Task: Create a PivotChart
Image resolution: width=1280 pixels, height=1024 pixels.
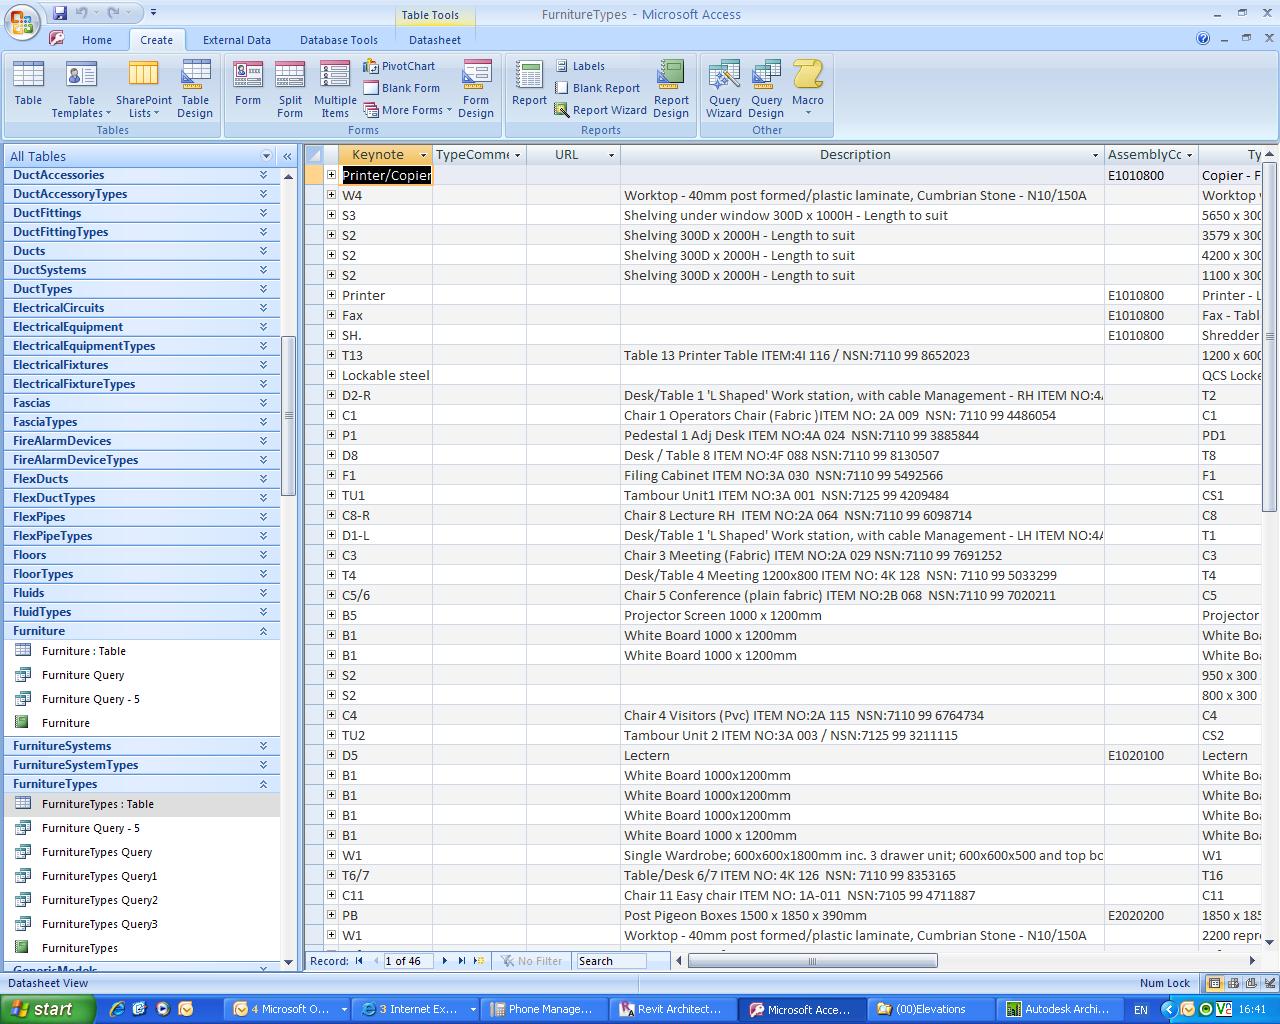Action: 399,66
